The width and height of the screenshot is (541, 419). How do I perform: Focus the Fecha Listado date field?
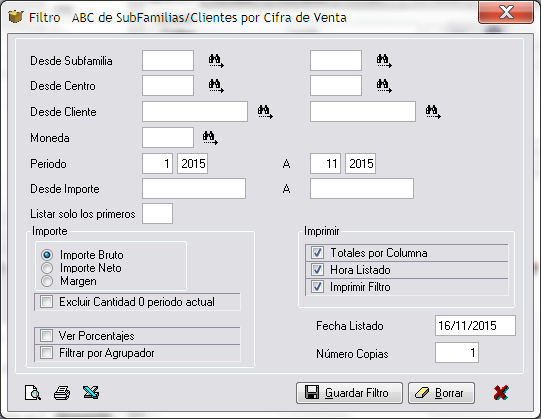pos(475,325)
